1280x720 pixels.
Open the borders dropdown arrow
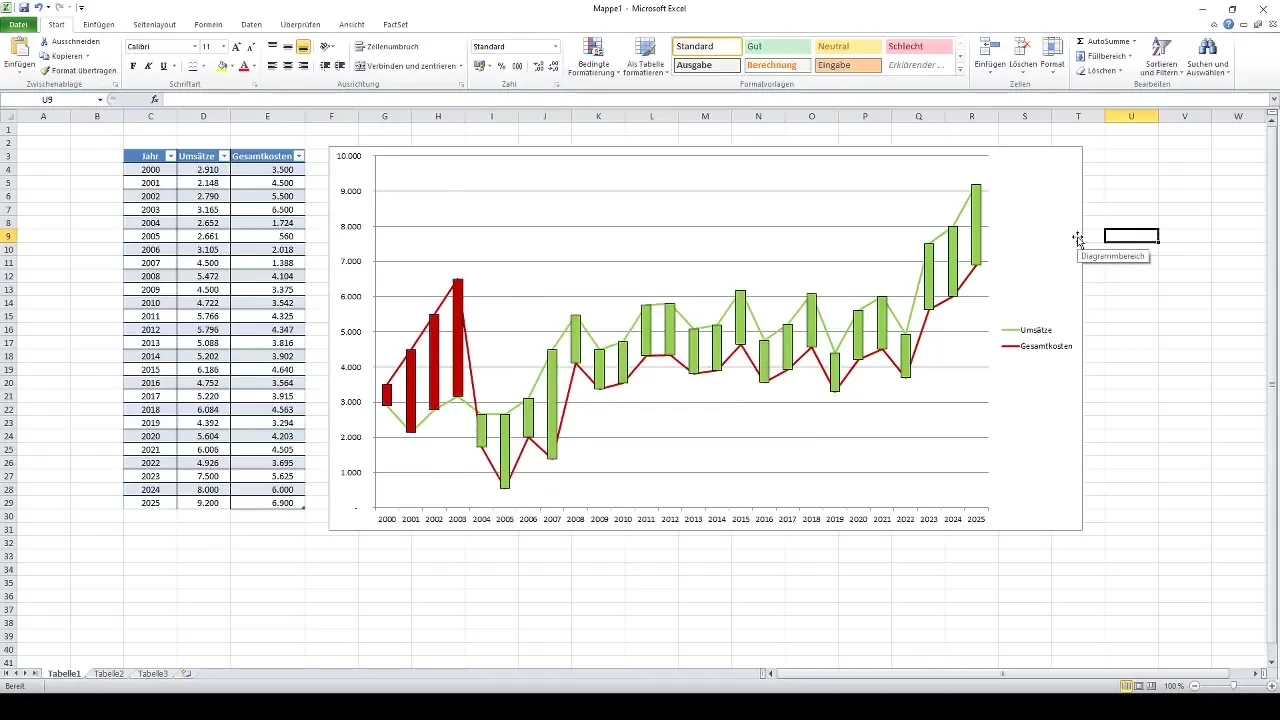pyautogui.click(x=206, y=66)
